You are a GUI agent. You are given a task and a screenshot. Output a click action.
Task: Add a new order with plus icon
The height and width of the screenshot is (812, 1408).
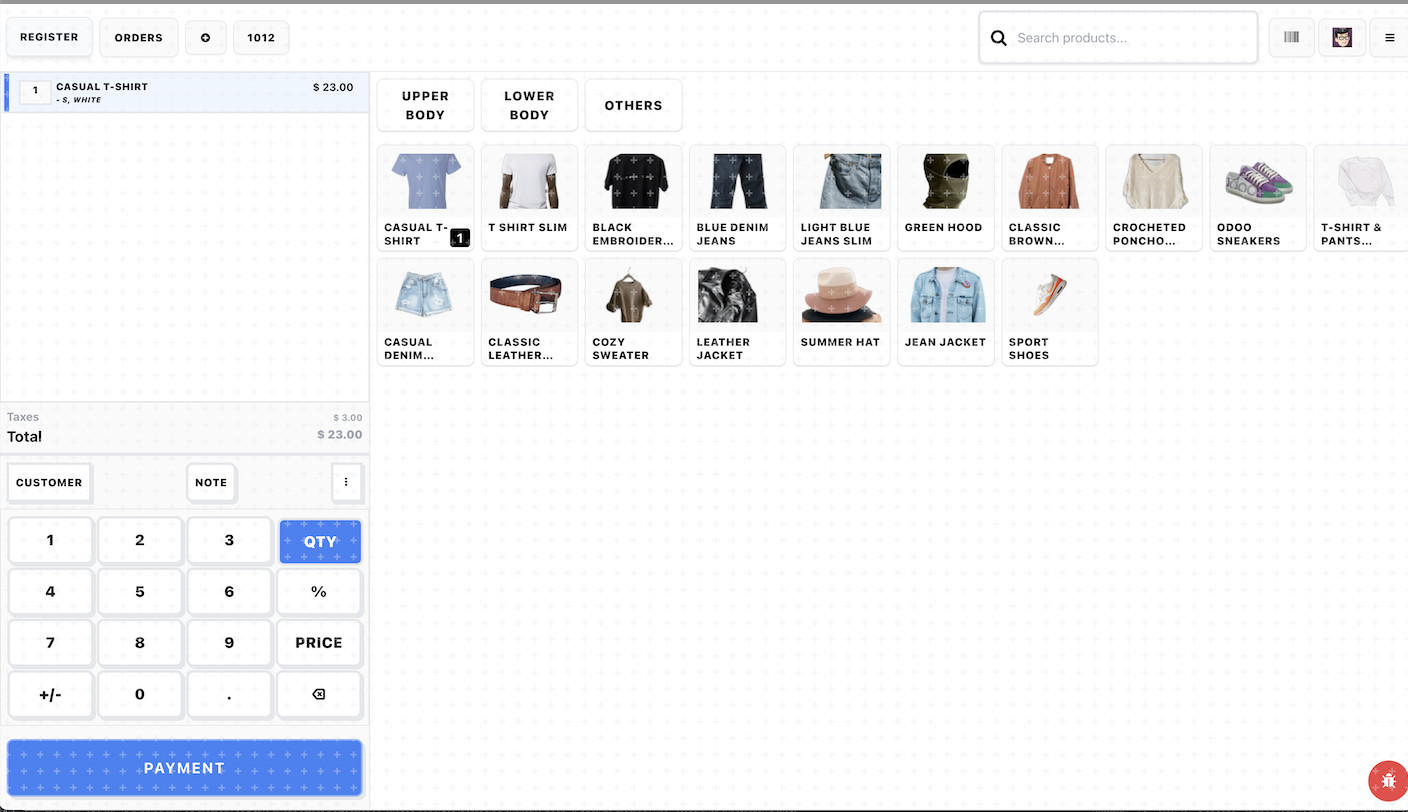[206, 38]
